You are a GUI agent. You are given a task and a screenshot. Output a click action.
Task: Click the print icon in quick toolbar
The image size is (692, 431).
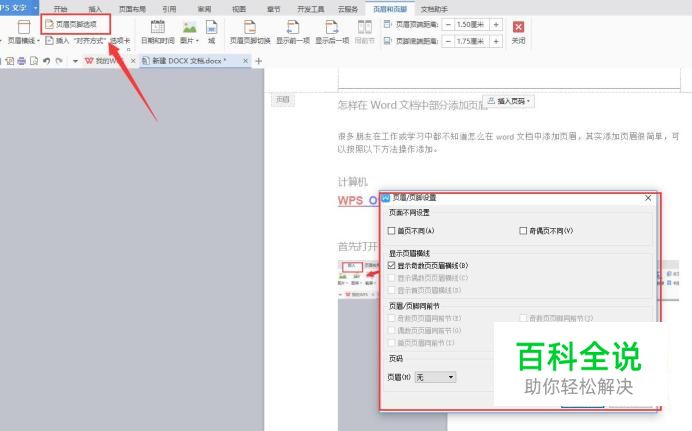(x=21, y=61)
